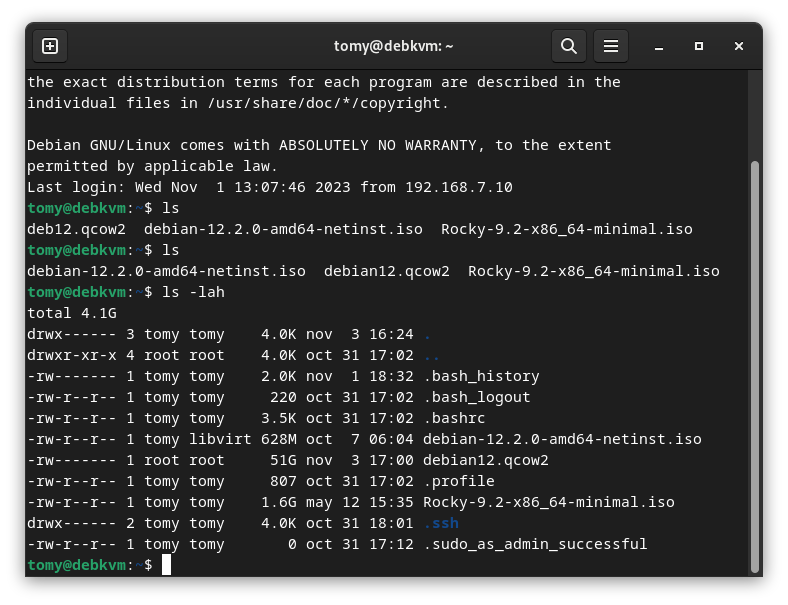Click the tomy@debkvm window title
The image size is (788, 605).
(x=393, y=46)
